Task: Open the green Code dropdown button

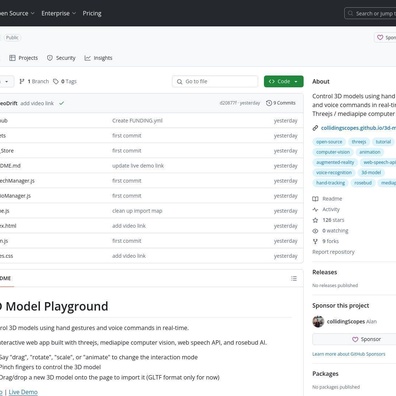Action: point(284,81)
